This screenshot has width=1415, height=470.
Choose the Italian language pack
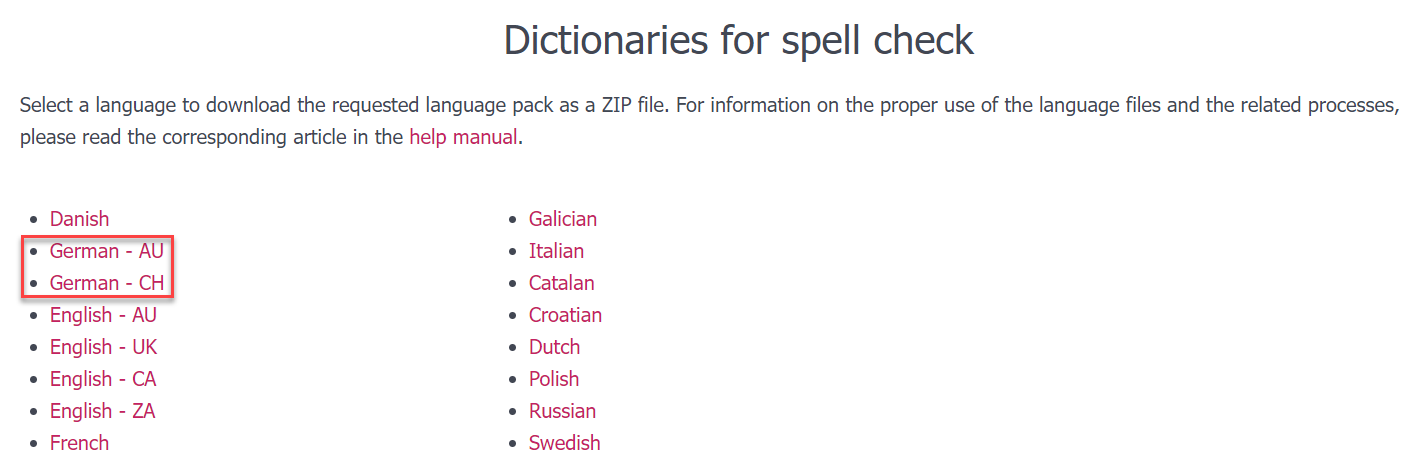[x=557, y=251]
